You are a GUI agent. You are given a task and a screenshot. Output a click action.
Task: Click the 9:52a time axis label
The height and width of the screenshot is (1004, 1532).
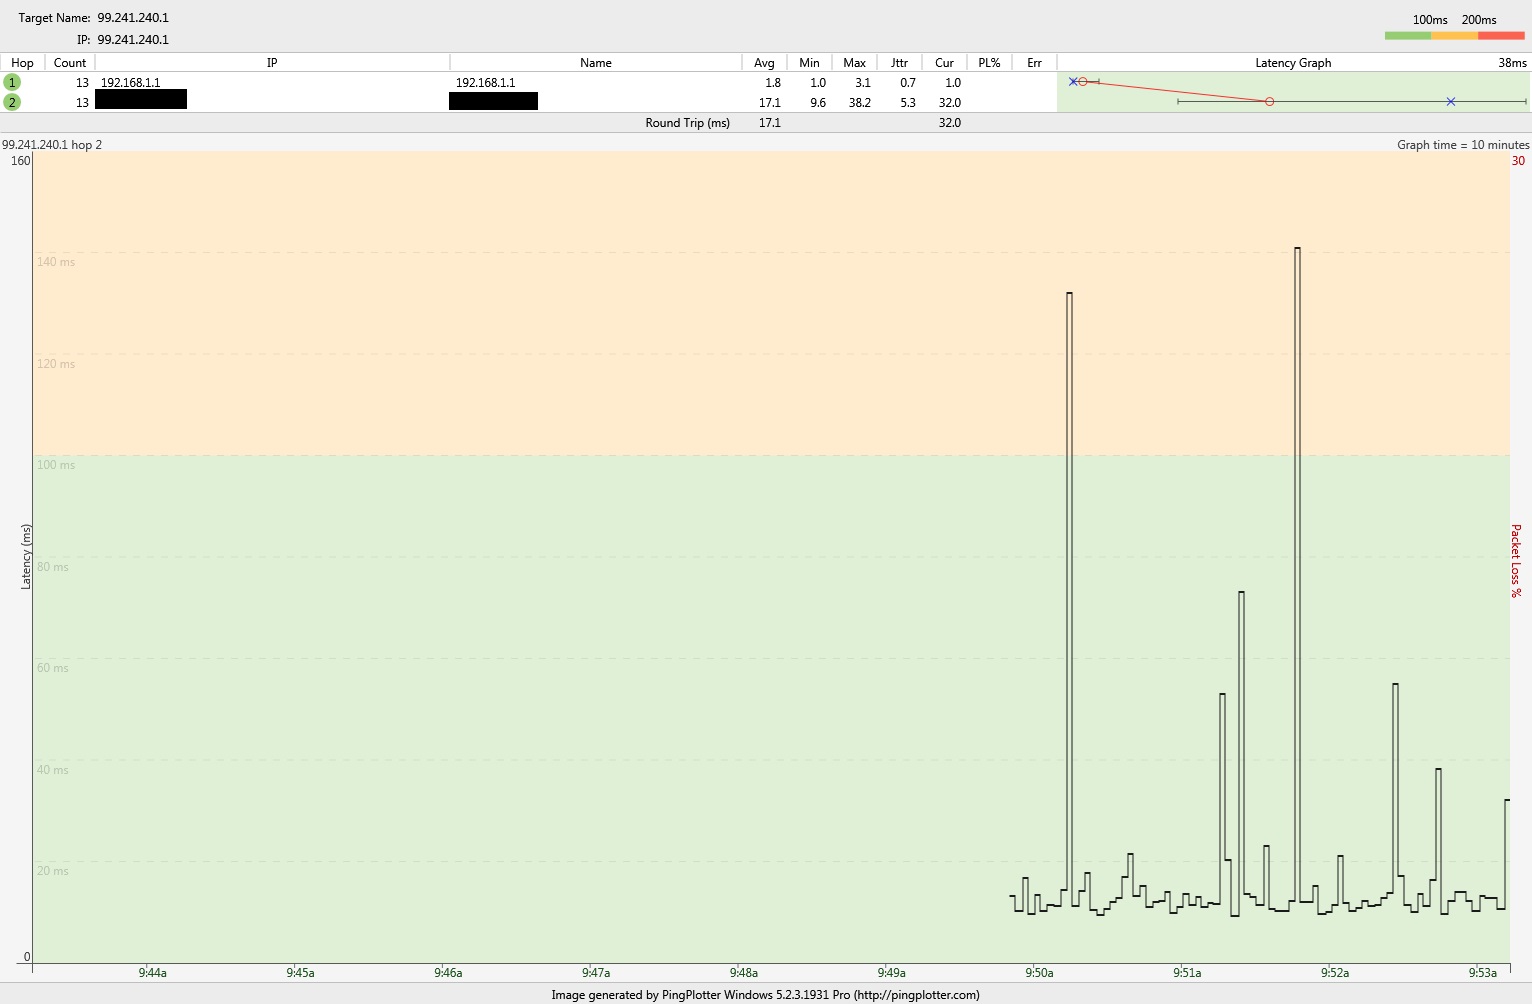pos(1335,973)
